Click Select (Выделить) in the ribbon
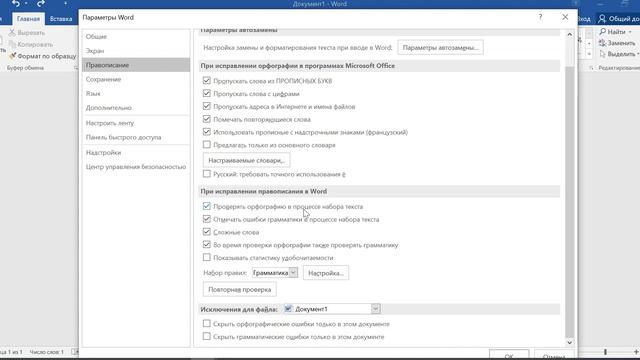Image resolution: width=640 pixels, height=360 pixels. (619, 54)
